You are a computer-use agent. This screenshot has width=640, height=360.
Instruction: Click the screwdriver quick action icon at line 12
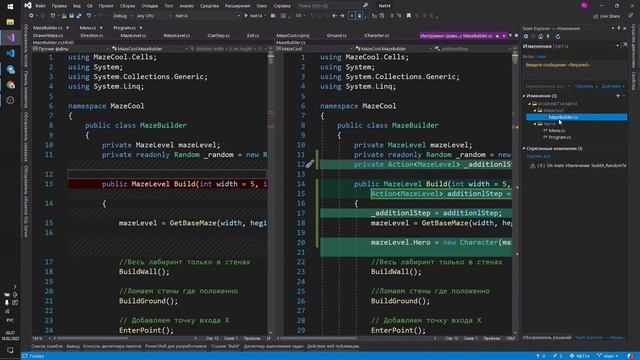[x=310, y=164]
